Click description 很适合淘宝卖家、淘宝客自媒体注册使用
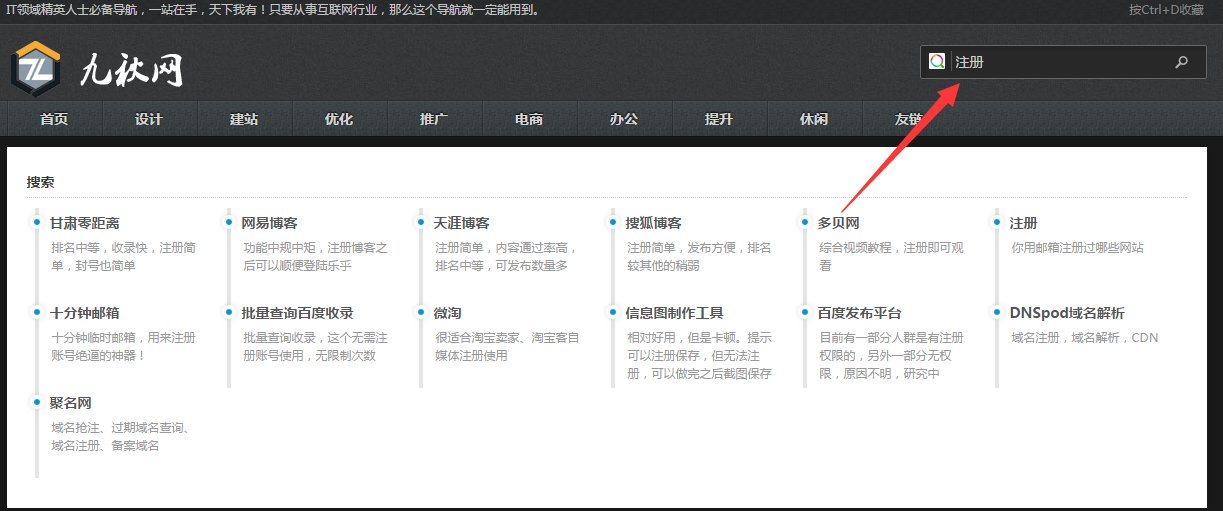Viewport: 1223px width, 511px height. (507, 346)
